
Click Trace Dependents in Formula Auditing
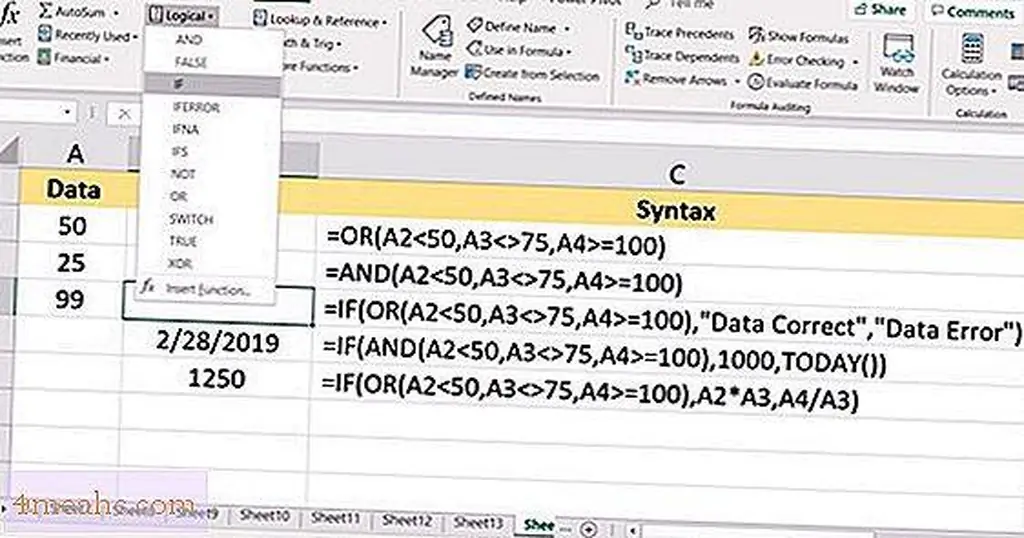coord(682,57)
